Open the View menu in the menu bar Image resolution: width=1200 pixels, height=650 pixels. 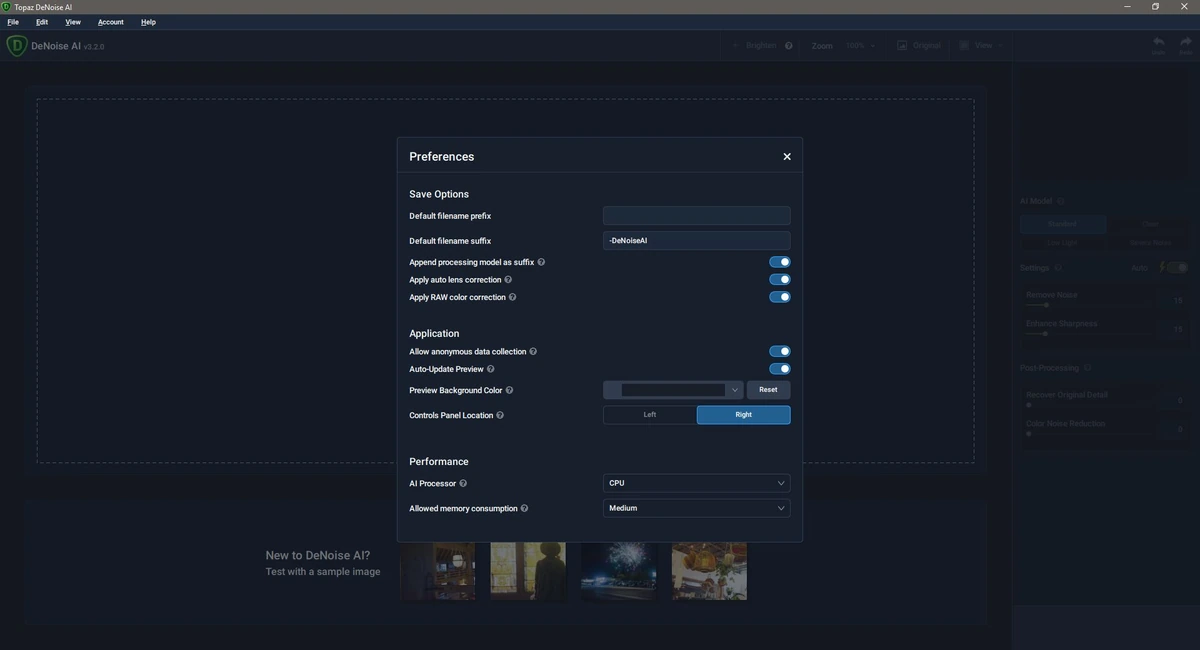(x=73, y=22)
